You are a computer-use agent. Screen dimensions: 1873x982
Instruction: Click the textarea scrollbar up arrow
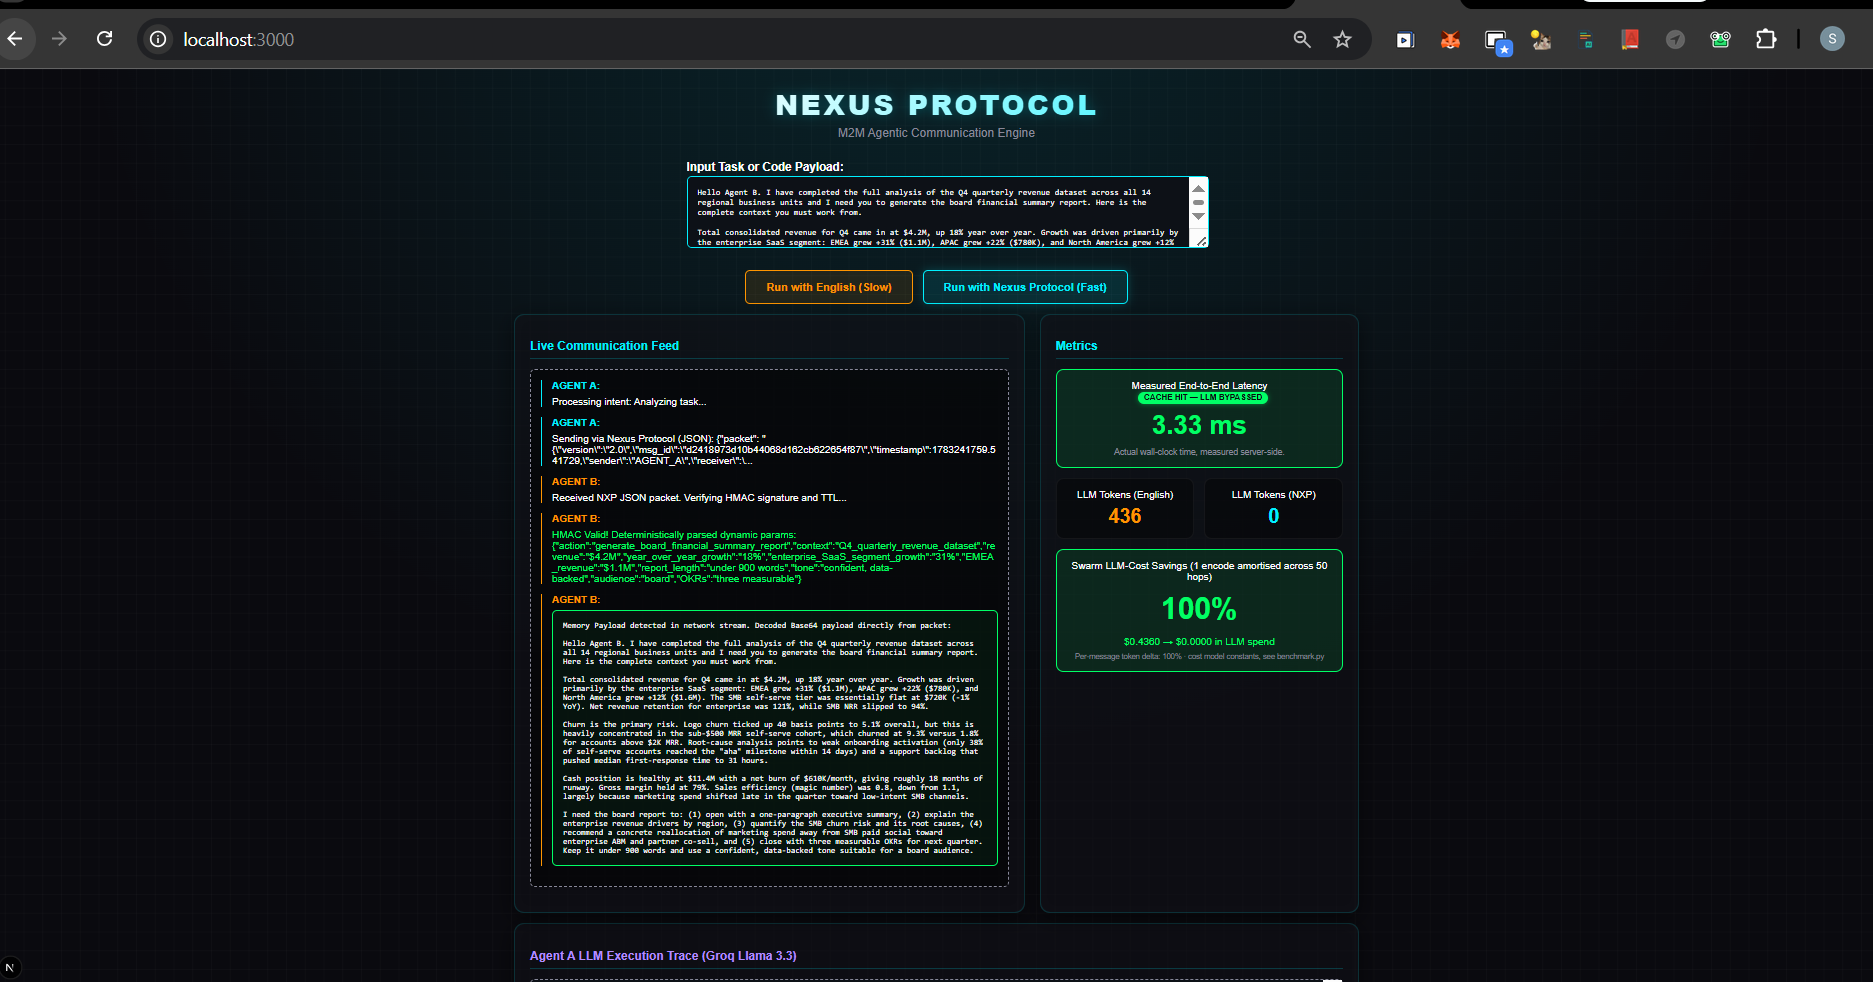point(1198,187)
